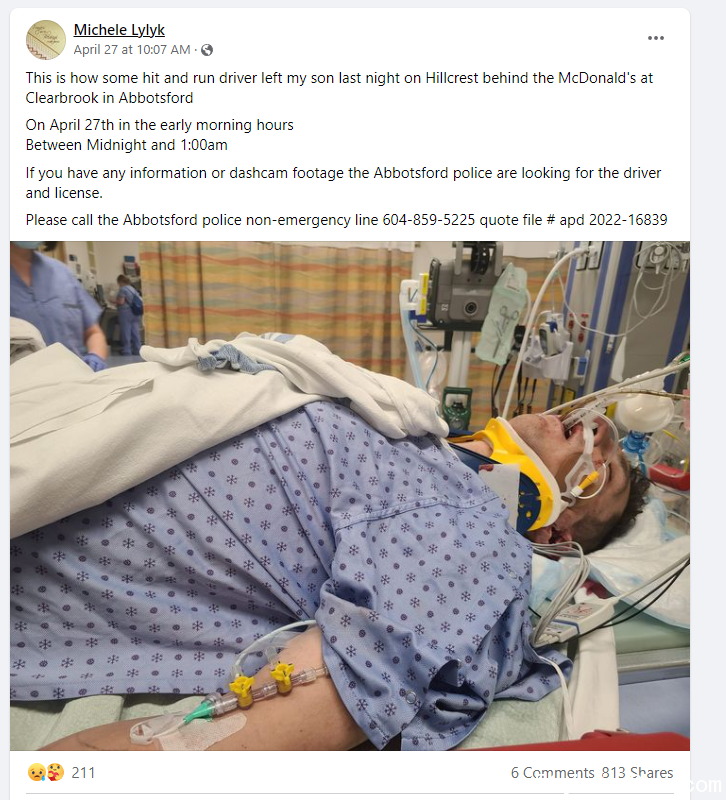The width and height of the screenshot is (726, 800).
Task: Click the line 'Between Midnight and 1:00am'
Action: point(127,145)
